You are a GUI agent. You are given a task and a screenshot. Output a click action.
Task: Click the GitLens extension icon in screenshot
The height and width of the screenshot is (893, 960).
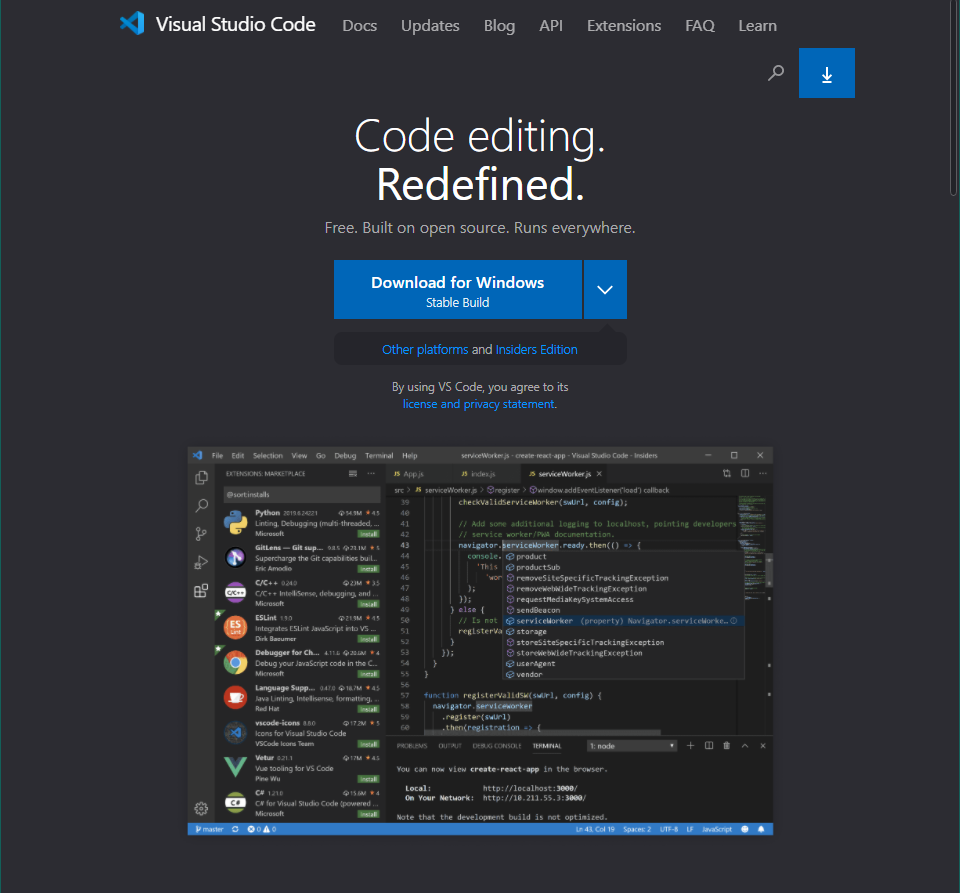point(235,557)
